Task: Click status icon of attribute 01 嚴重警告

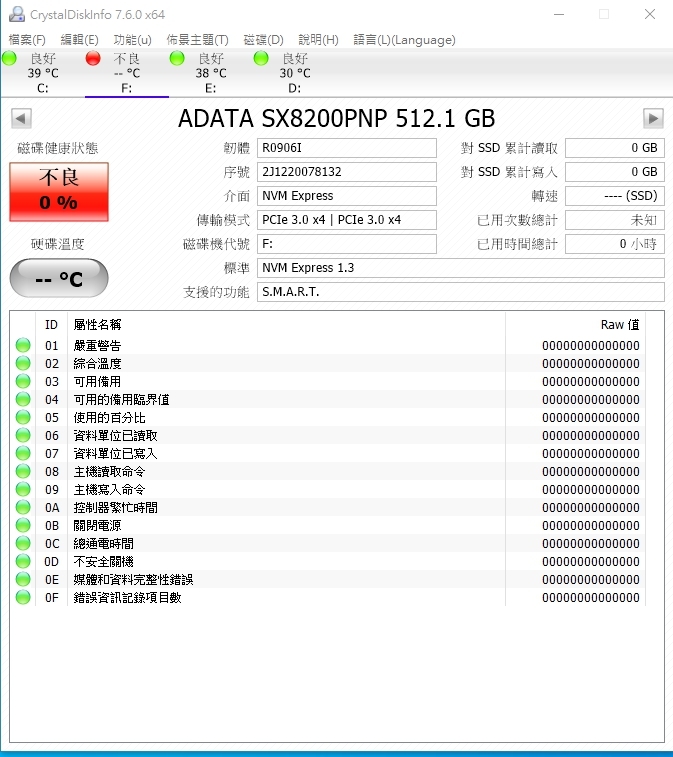Action: (x=23, y=345)
